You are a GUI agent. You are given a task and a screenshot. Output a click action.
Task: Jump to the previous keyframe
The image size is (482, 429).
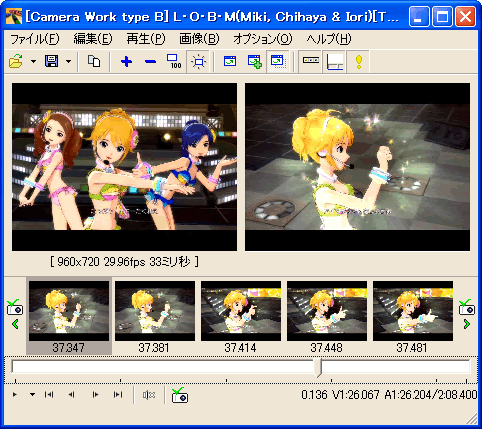click(49, 395)
